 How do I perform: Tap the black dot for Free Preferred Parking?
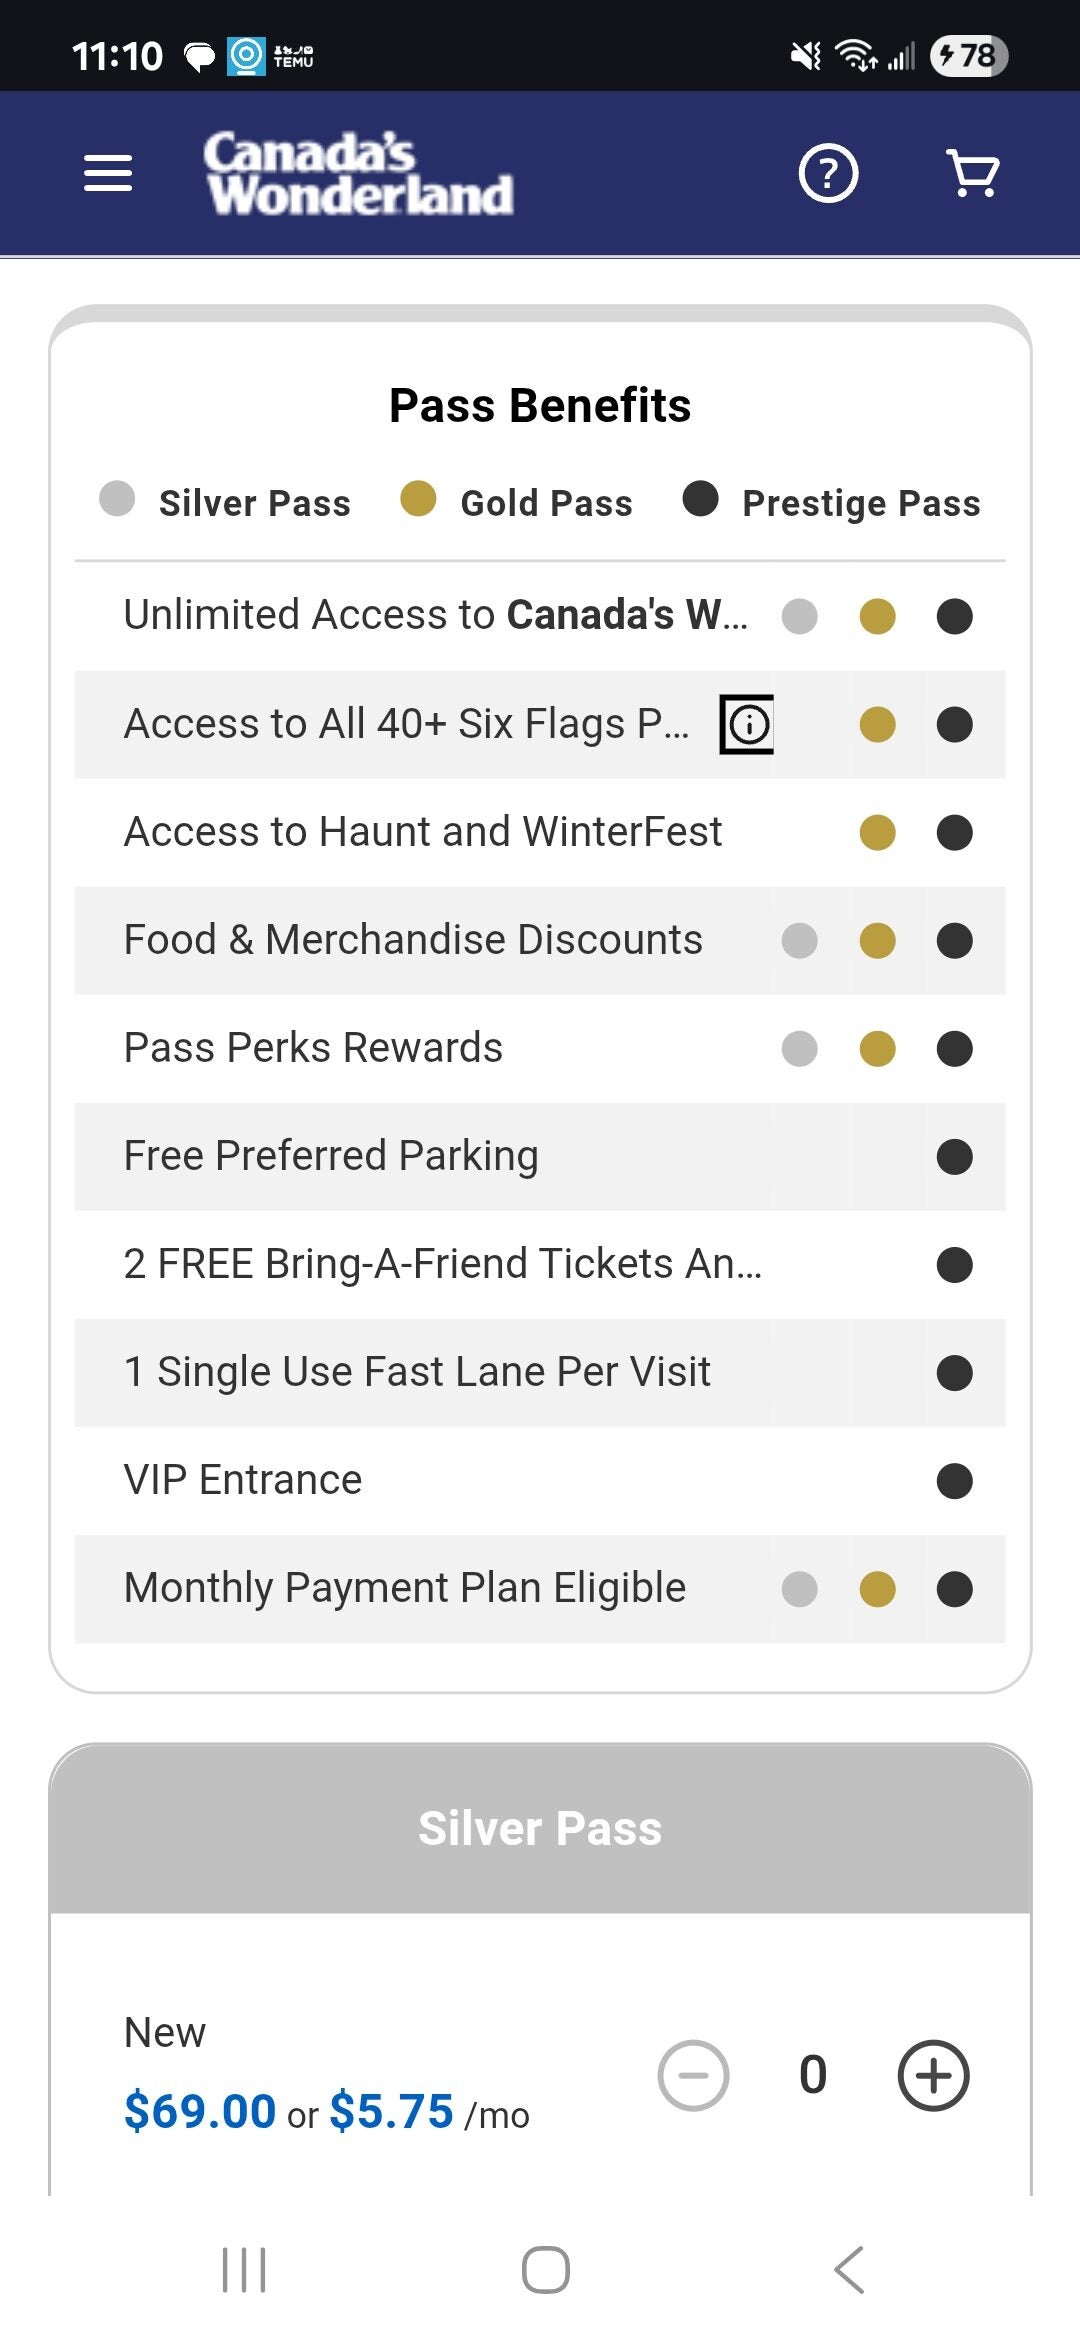pos(954,1157)
